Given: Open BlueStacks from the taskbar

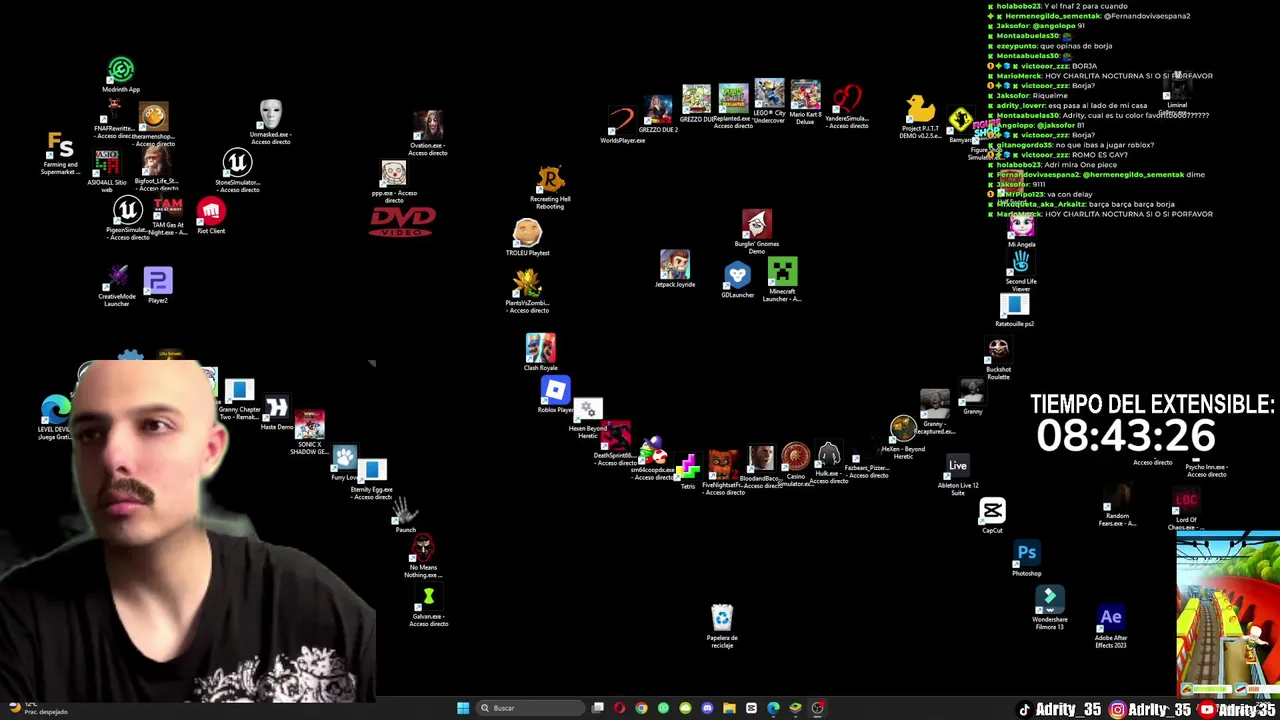Looking at the screenshot, I should 795,708.
